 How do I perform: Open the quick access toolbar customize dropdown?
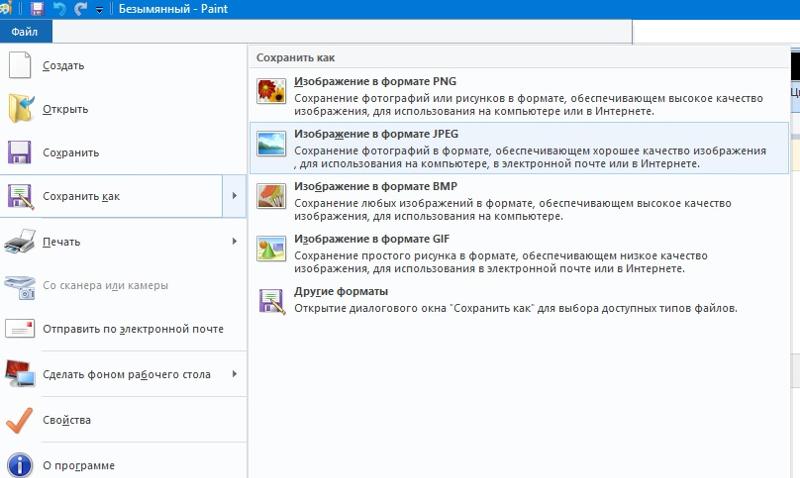[99, 10]
